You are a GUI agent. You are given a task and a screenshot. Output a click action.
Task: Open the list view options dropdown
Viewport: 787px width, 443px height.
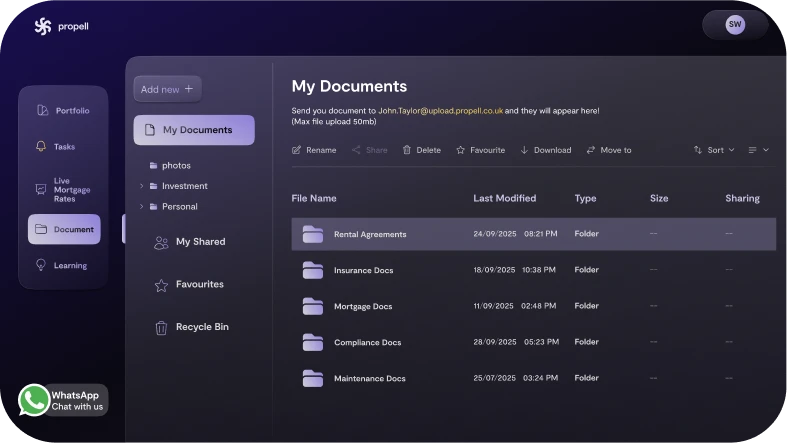click(758, 150)
